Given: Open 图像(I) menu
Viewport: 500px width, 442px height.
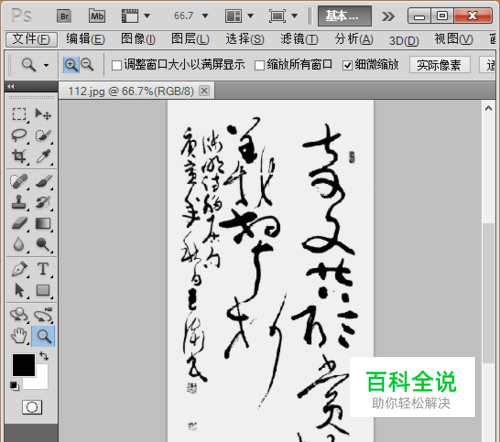Looking at the screenshot, I should click(138, 40).
